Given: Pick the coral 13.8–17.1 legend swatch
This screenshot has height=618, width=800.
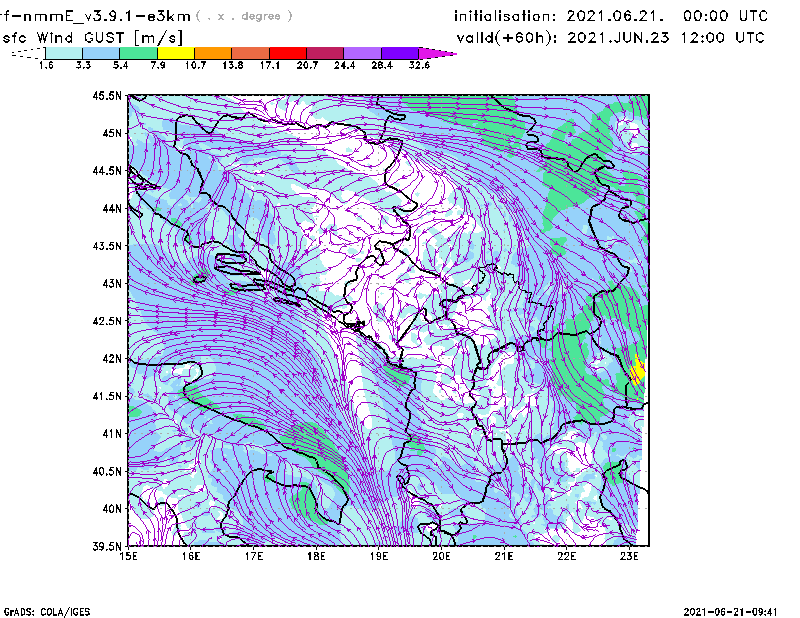Looking at the screenshot, I should point(251,53).
